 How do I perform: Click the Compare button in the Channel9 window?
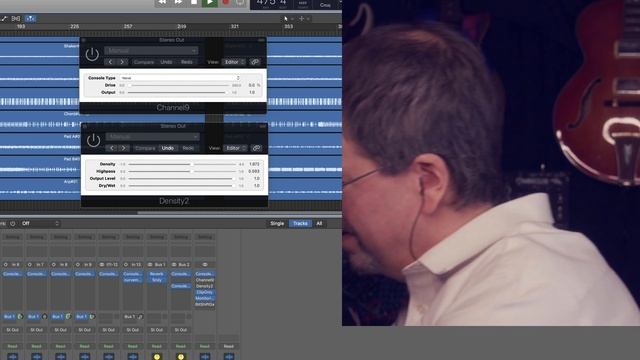tap(144, 62)
